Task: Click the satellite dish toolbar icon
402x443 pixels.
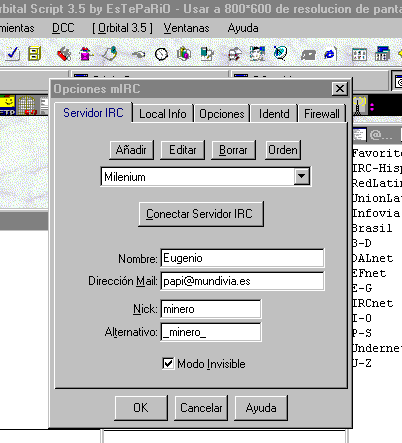Action: click(280, 53)
